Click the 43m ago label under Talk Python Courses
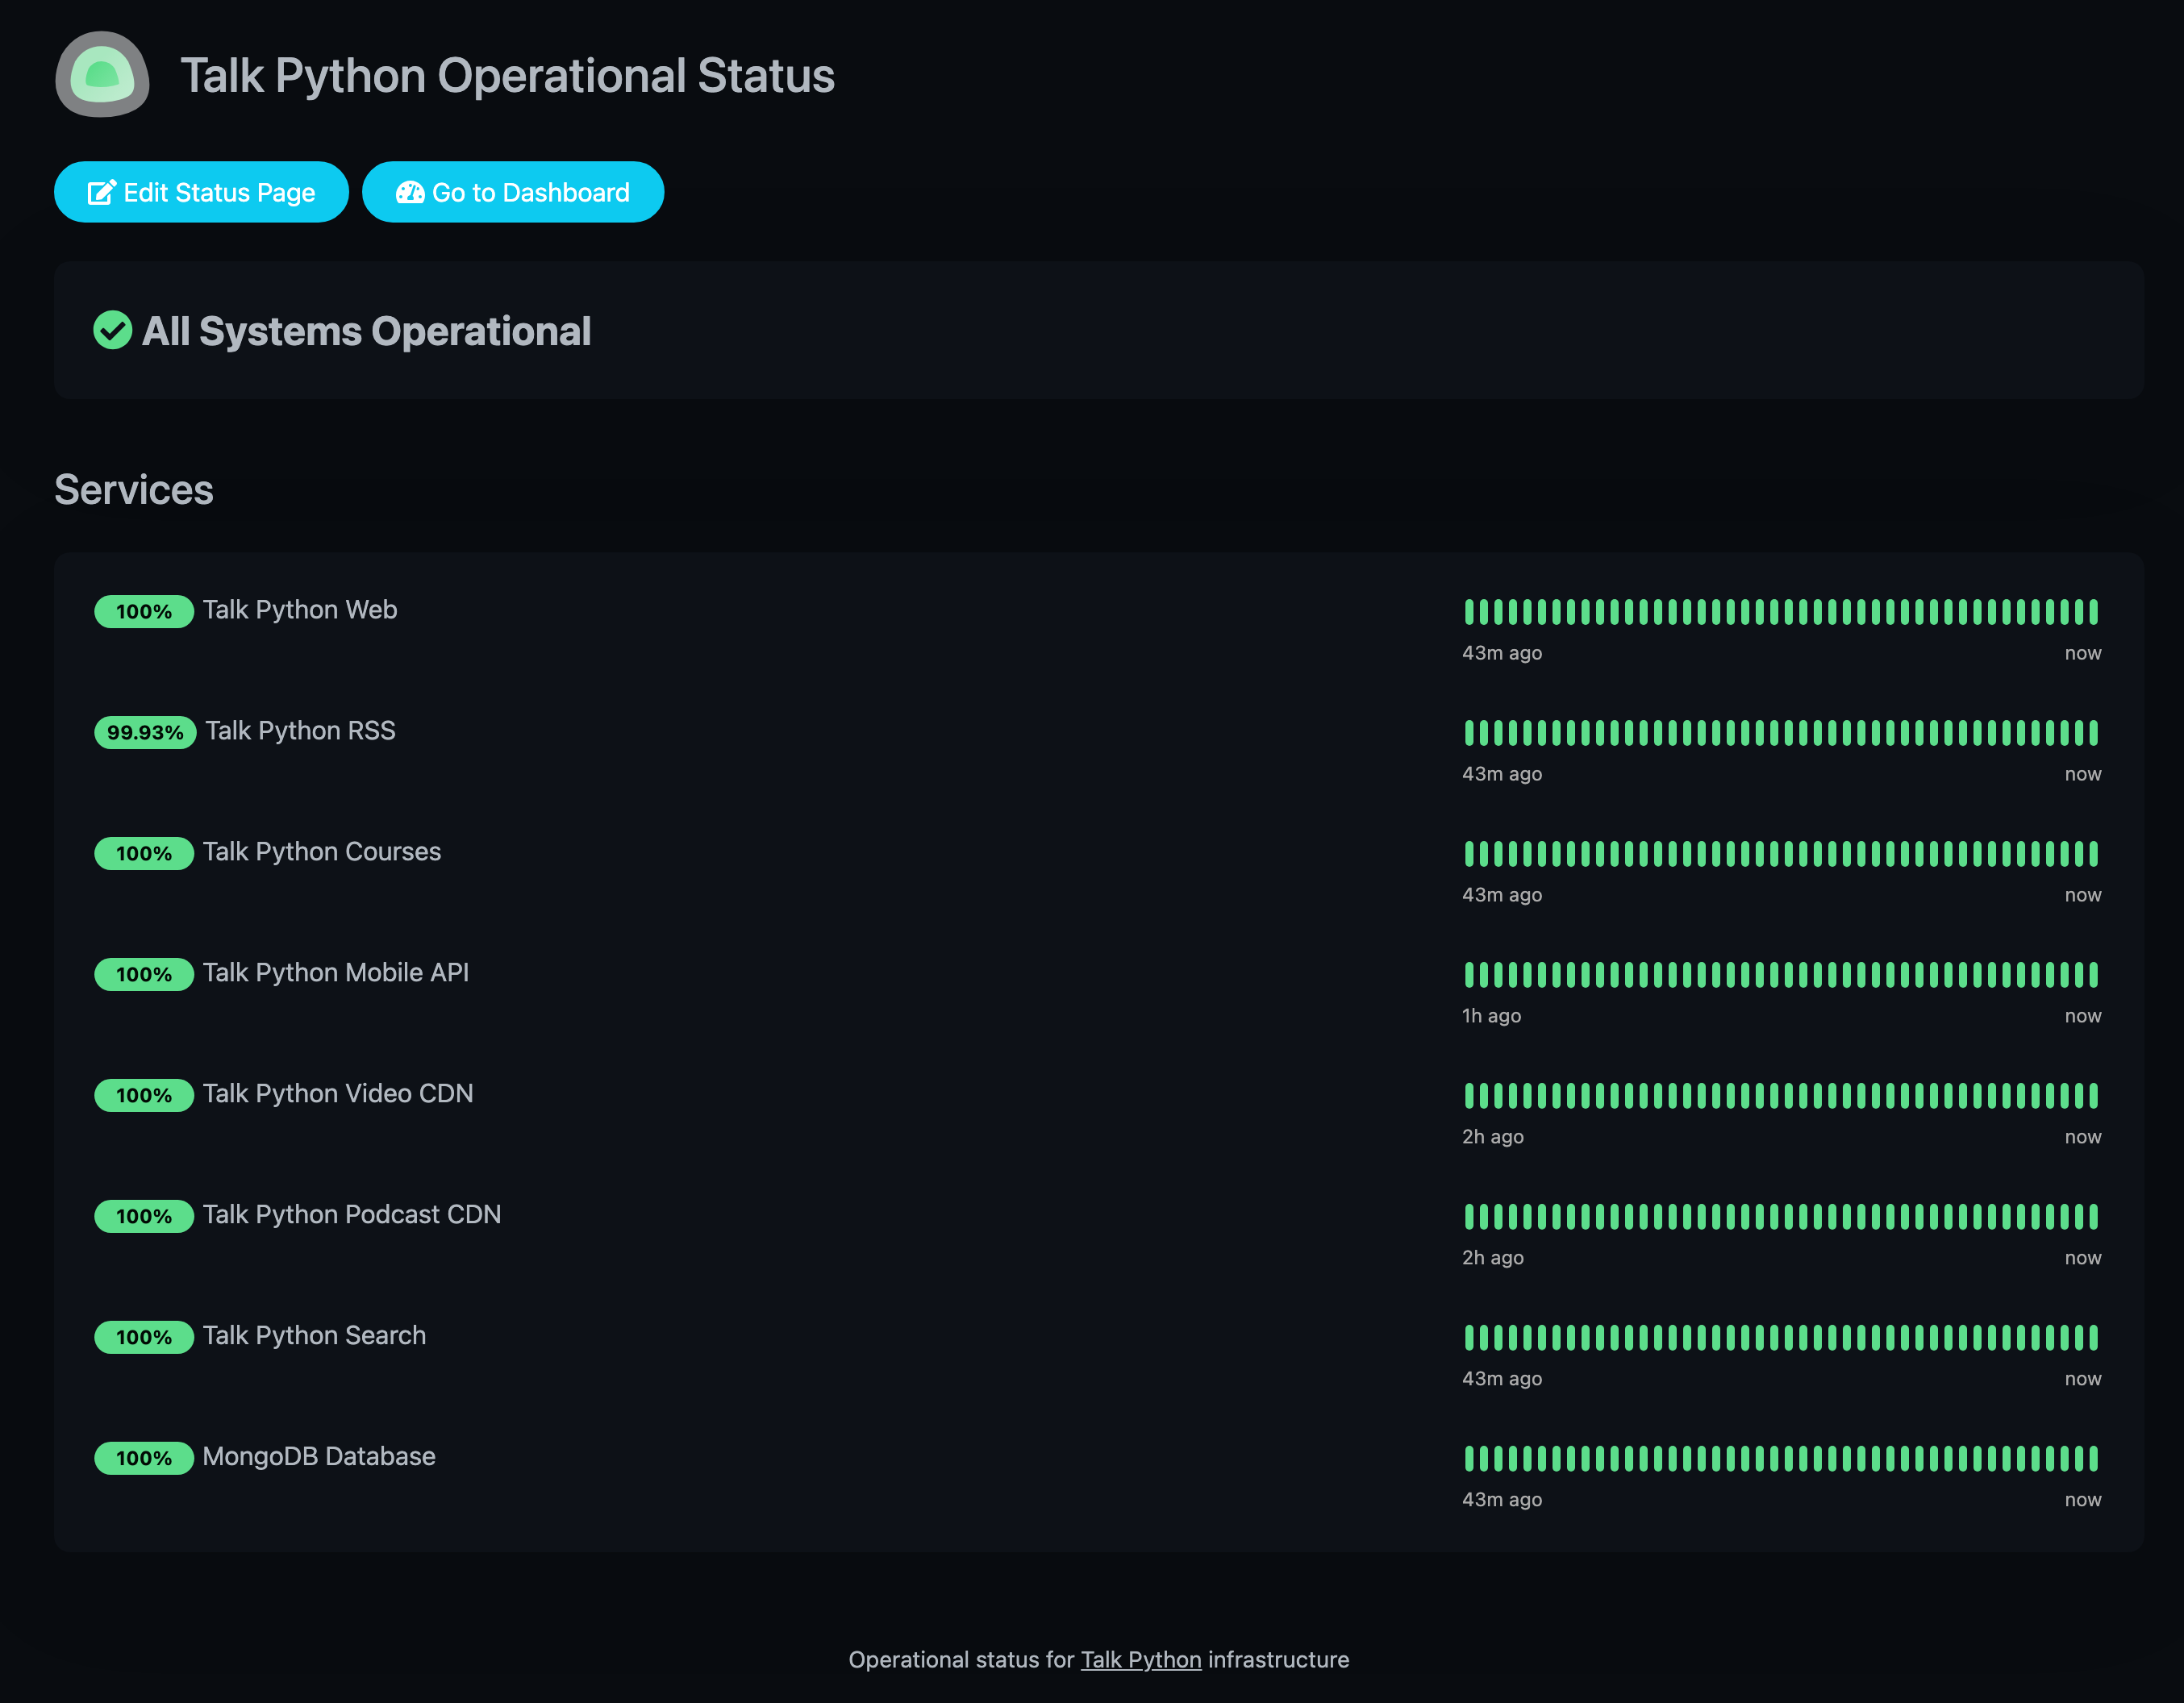 coord(1502,895)
